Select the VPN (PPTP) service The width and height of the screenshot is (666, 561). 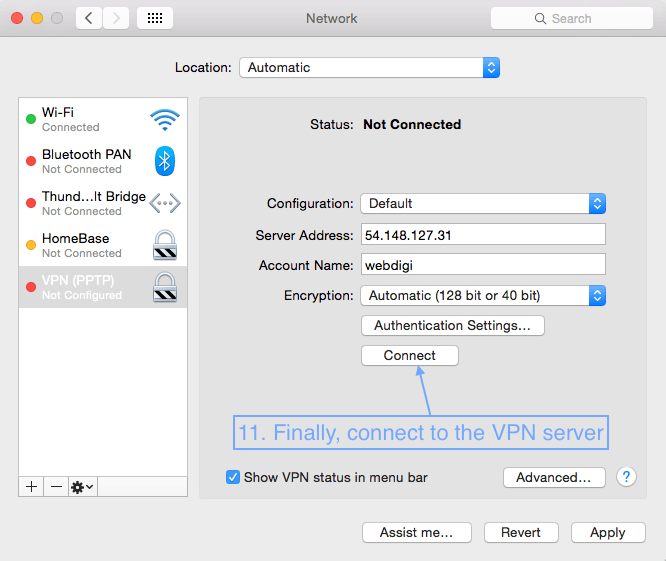click(103, 287)
